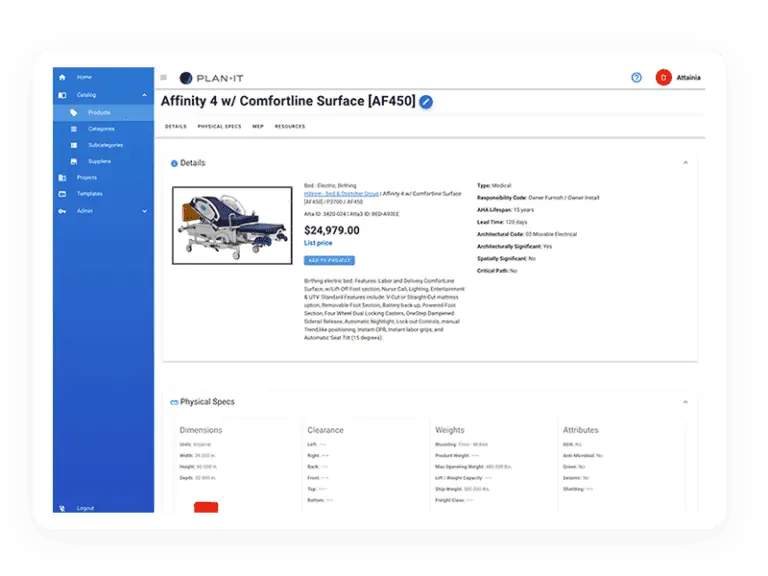
Task: Switch to the Resources tab
Action: [x=290, y=126]
